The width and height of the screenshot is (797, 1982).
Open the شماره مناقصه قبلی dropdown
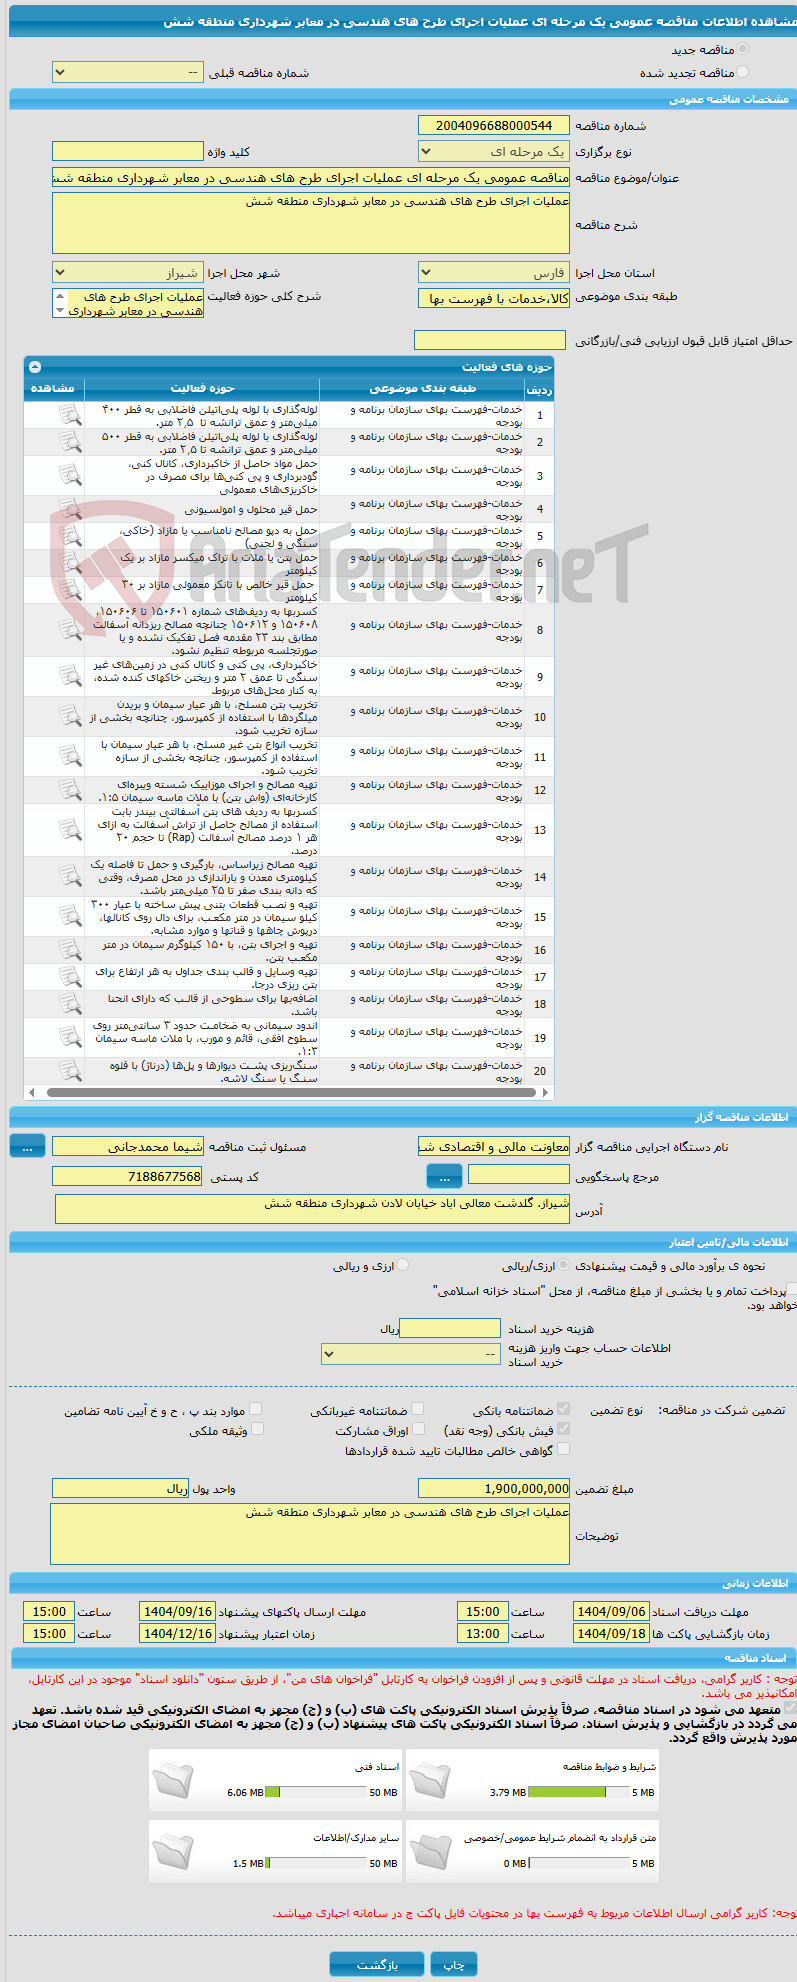[128, 73]
